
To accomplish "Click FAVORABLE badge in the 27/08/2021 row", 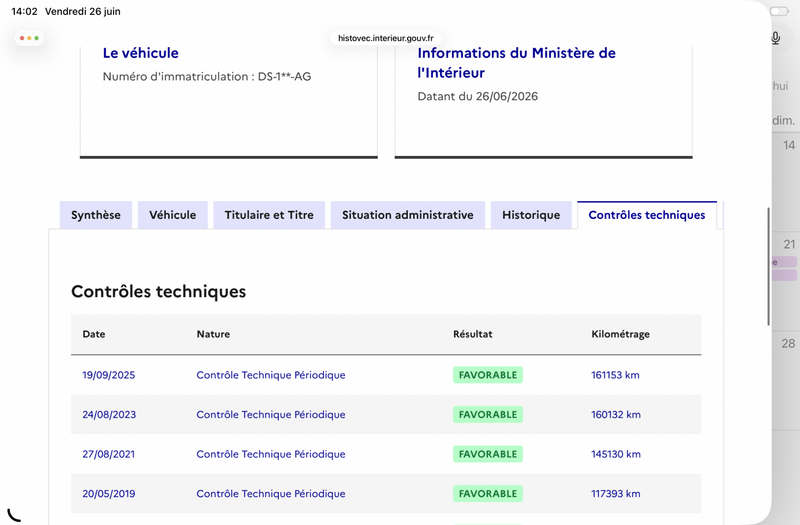I will (x=488, y=454).
